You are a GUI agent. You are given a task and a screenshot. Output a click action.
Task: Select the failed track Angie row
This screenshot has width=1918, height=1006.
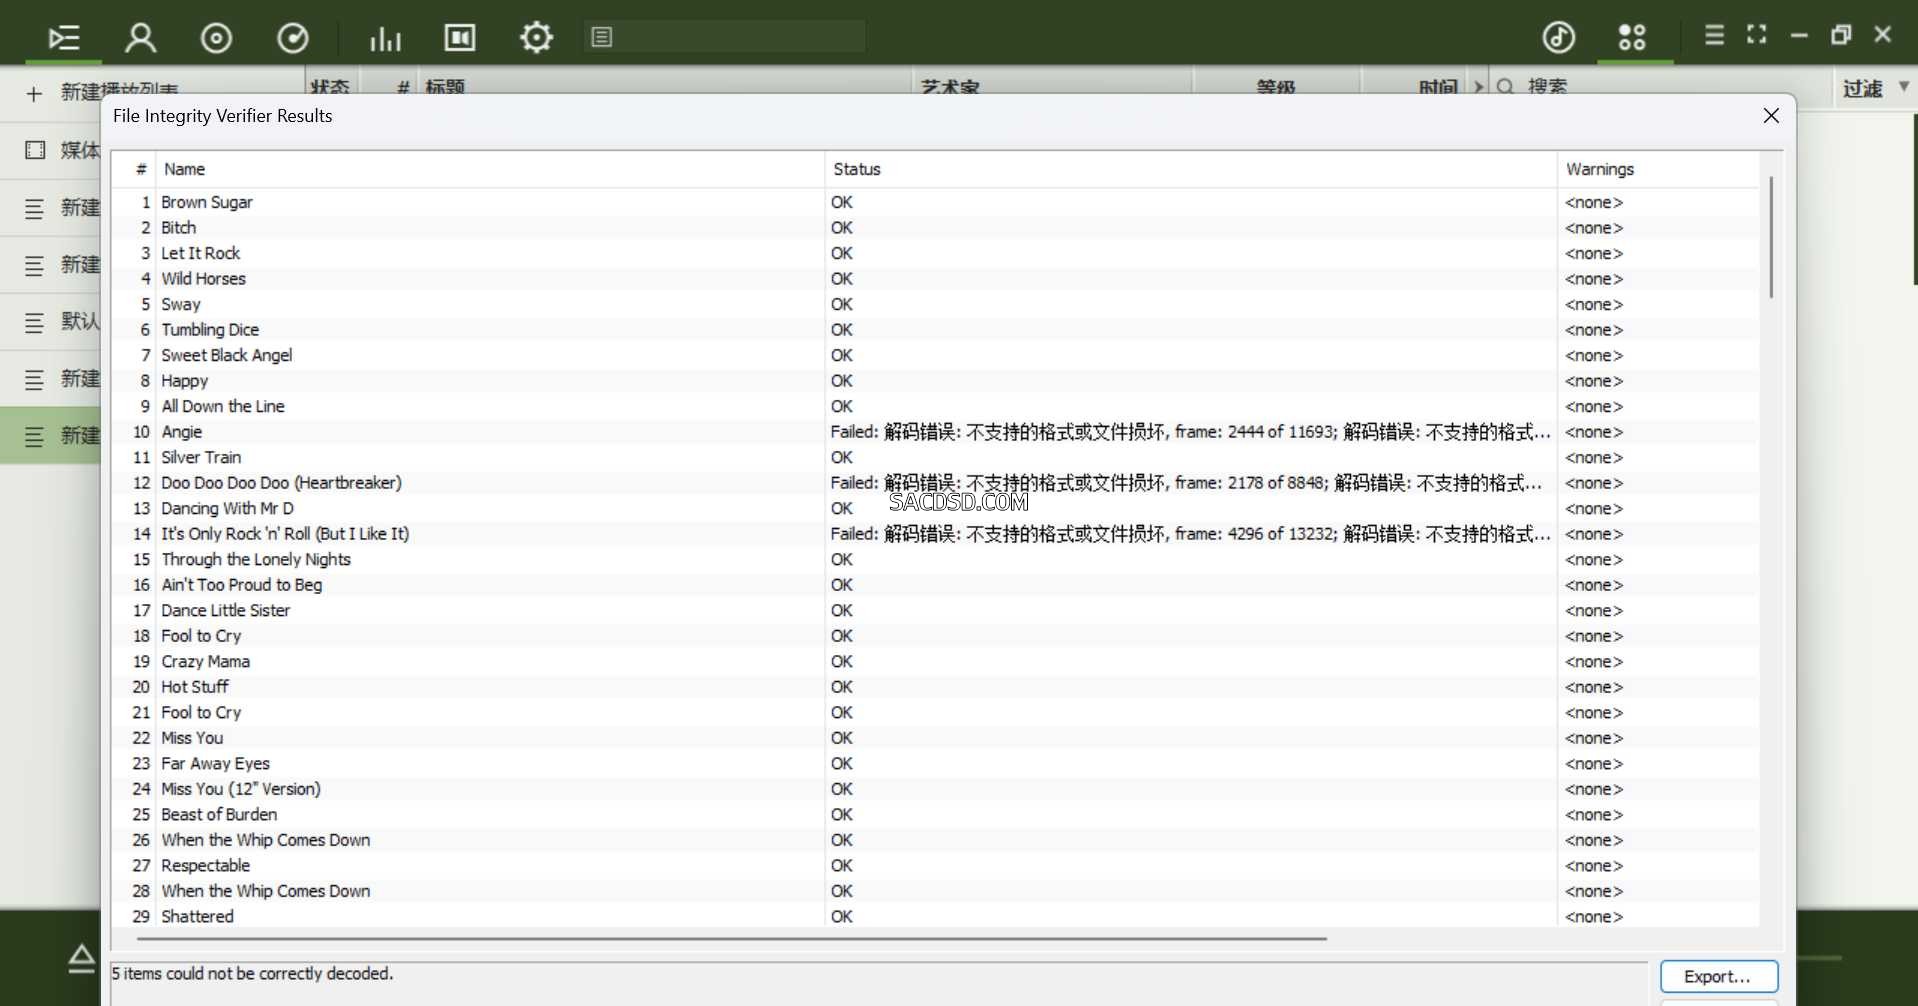pos(182,432)
